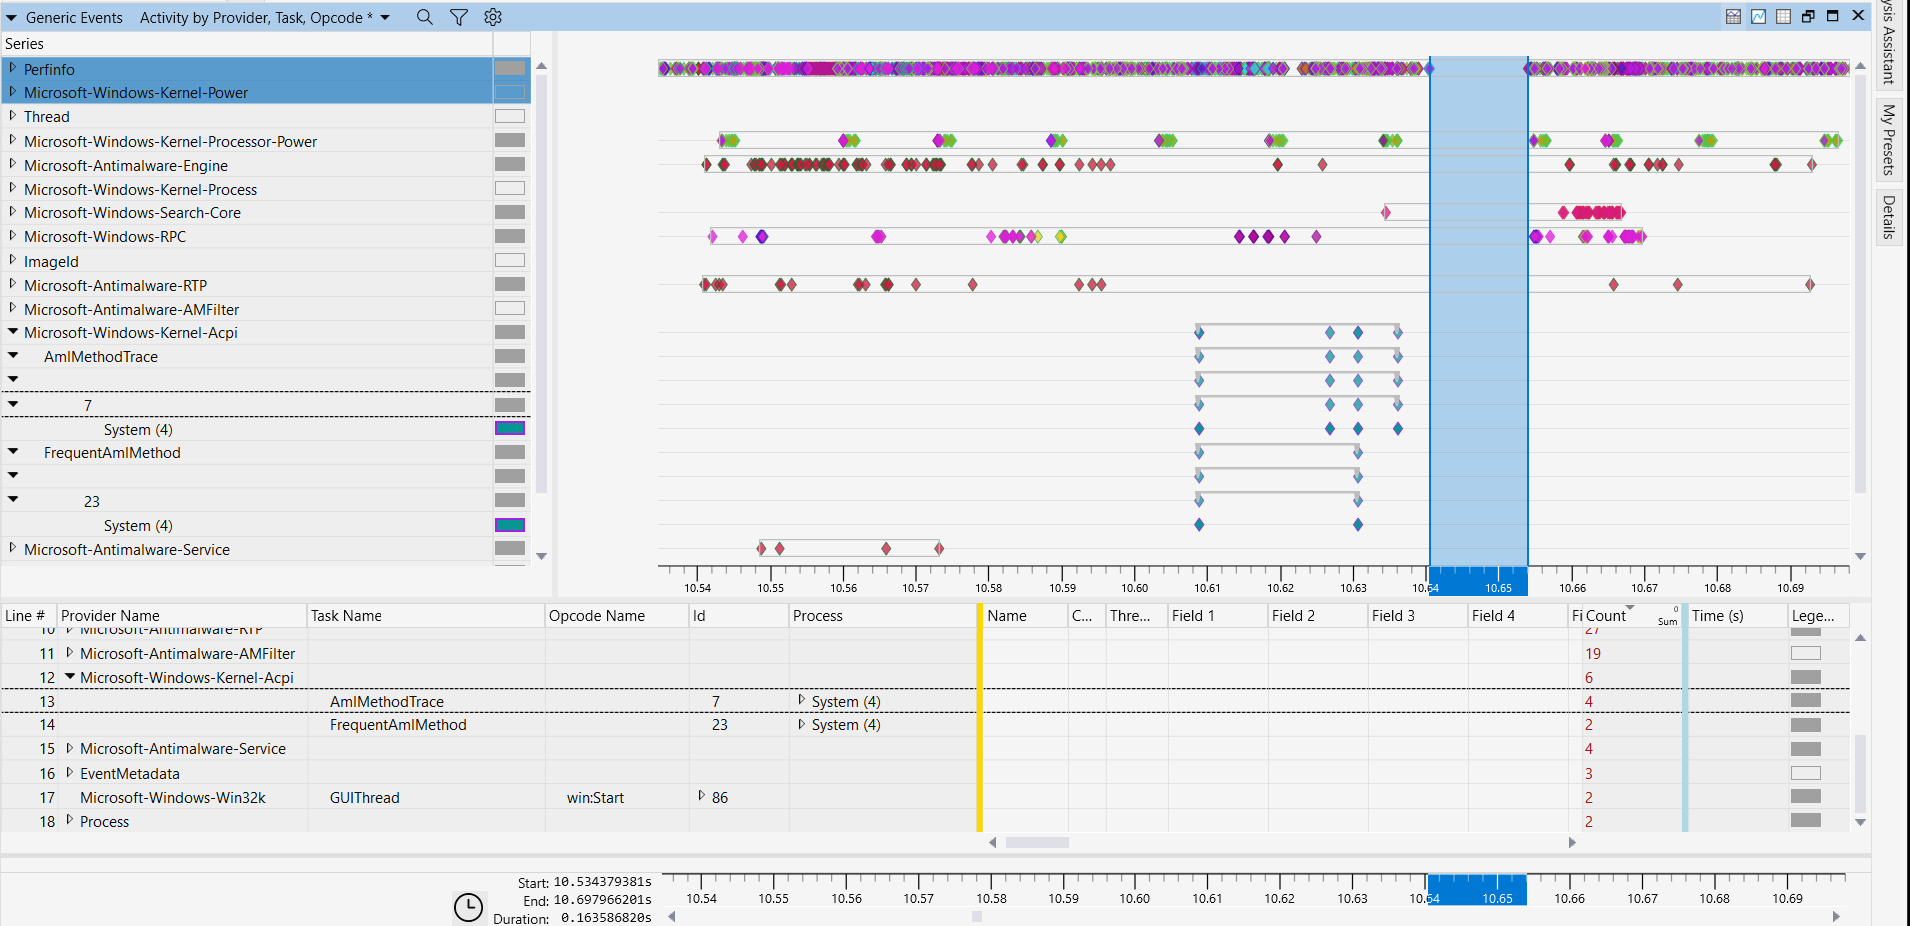Open the Activity by Provider, Task, Opcode preset dropdown

tap(385, 18)
